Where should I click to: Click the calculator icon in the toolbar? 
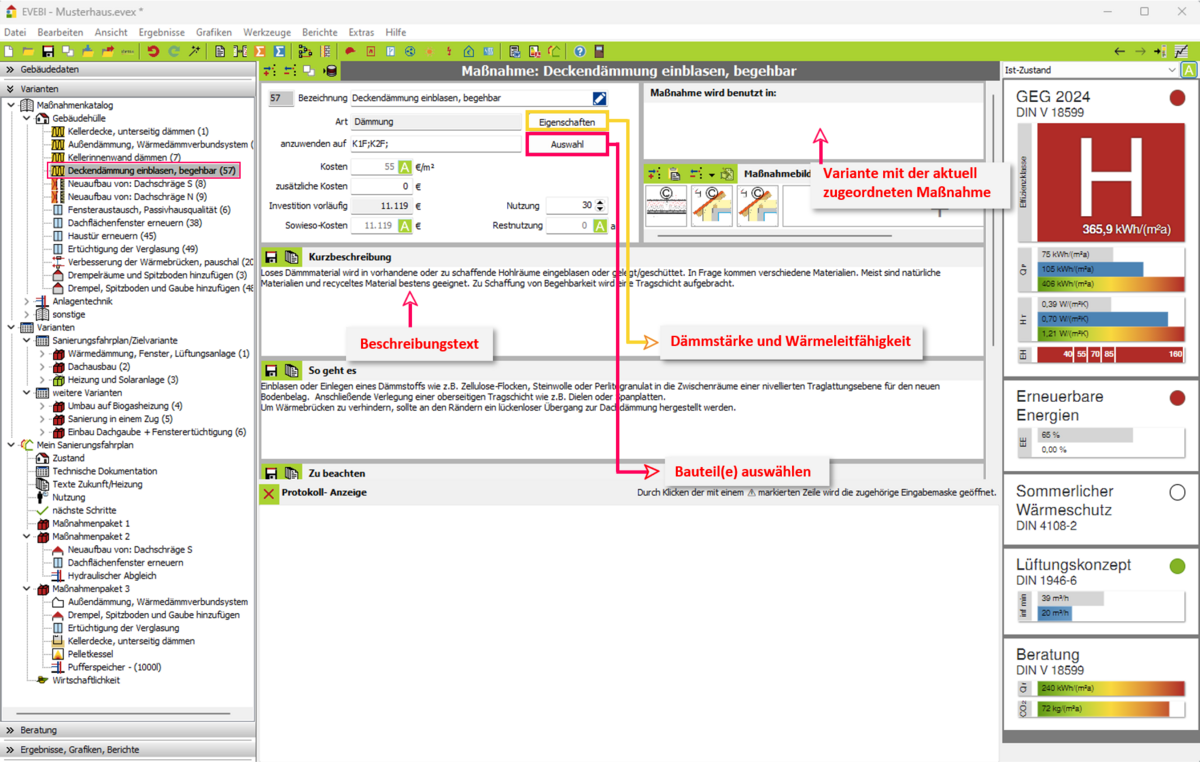tap(599, 51)
